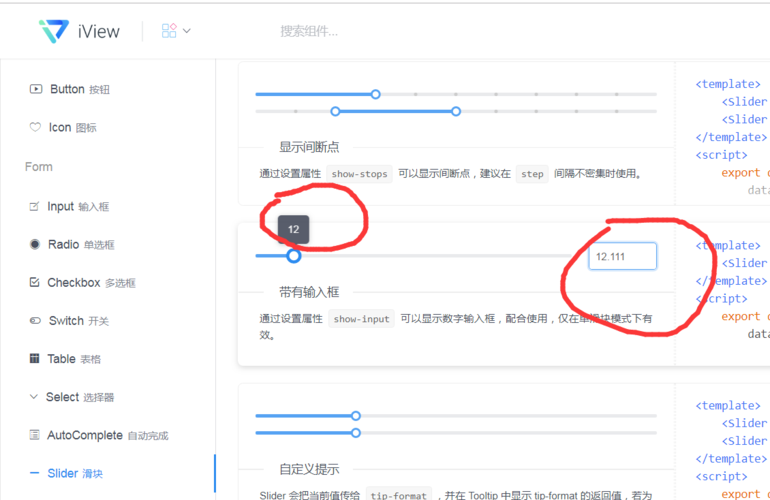Screen dimensions: 770x500
Task: Expand the chevron beside the grid icon
Action: pos(187,30)
